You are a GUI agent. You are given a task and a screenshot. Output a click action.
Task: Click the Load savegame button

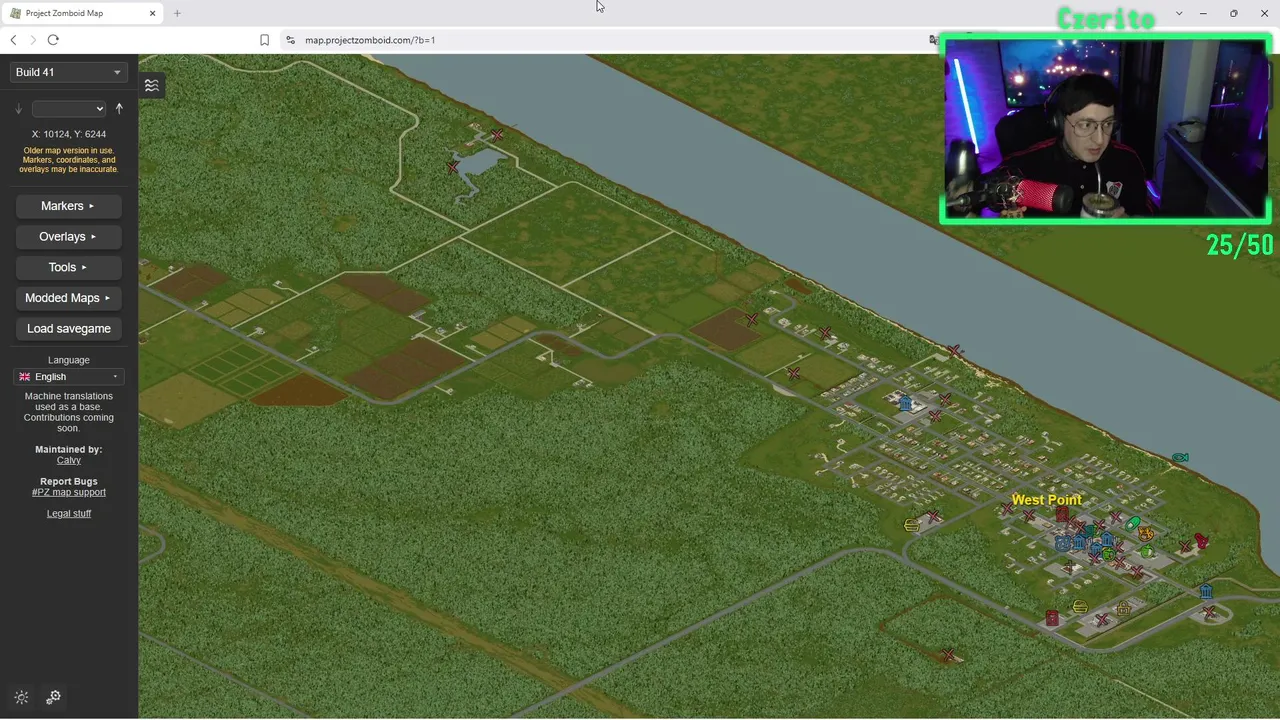coord(69,329)
